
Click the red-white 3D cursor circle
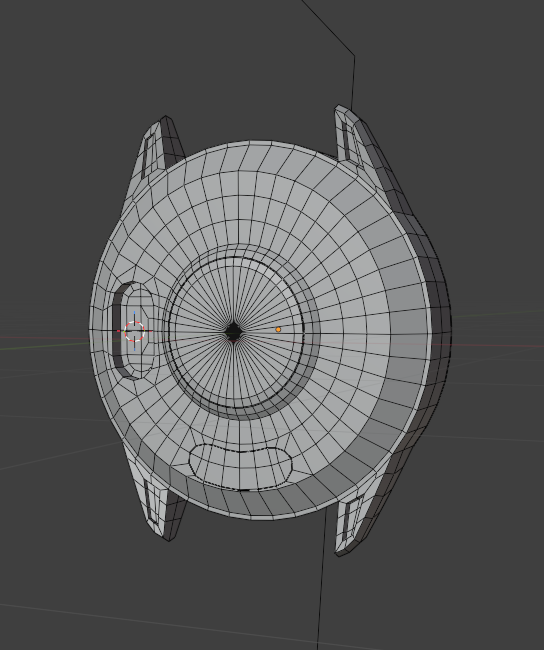[134, 331]
